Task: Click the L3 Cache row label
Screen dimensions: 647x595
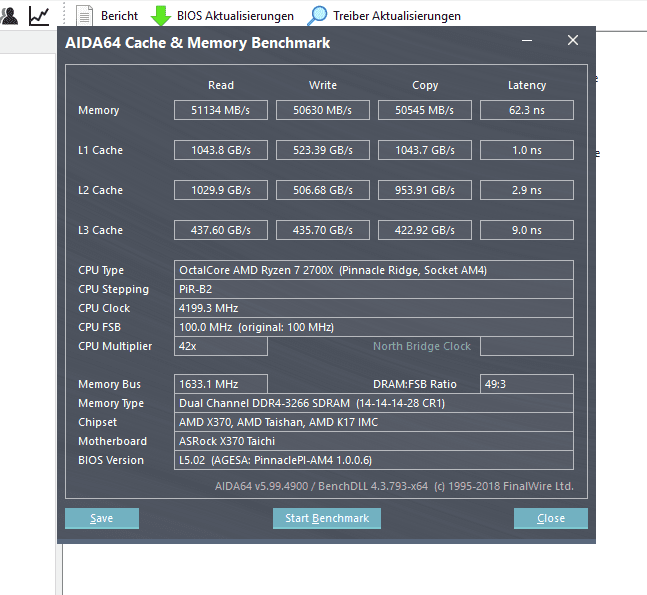Action: 100,230
